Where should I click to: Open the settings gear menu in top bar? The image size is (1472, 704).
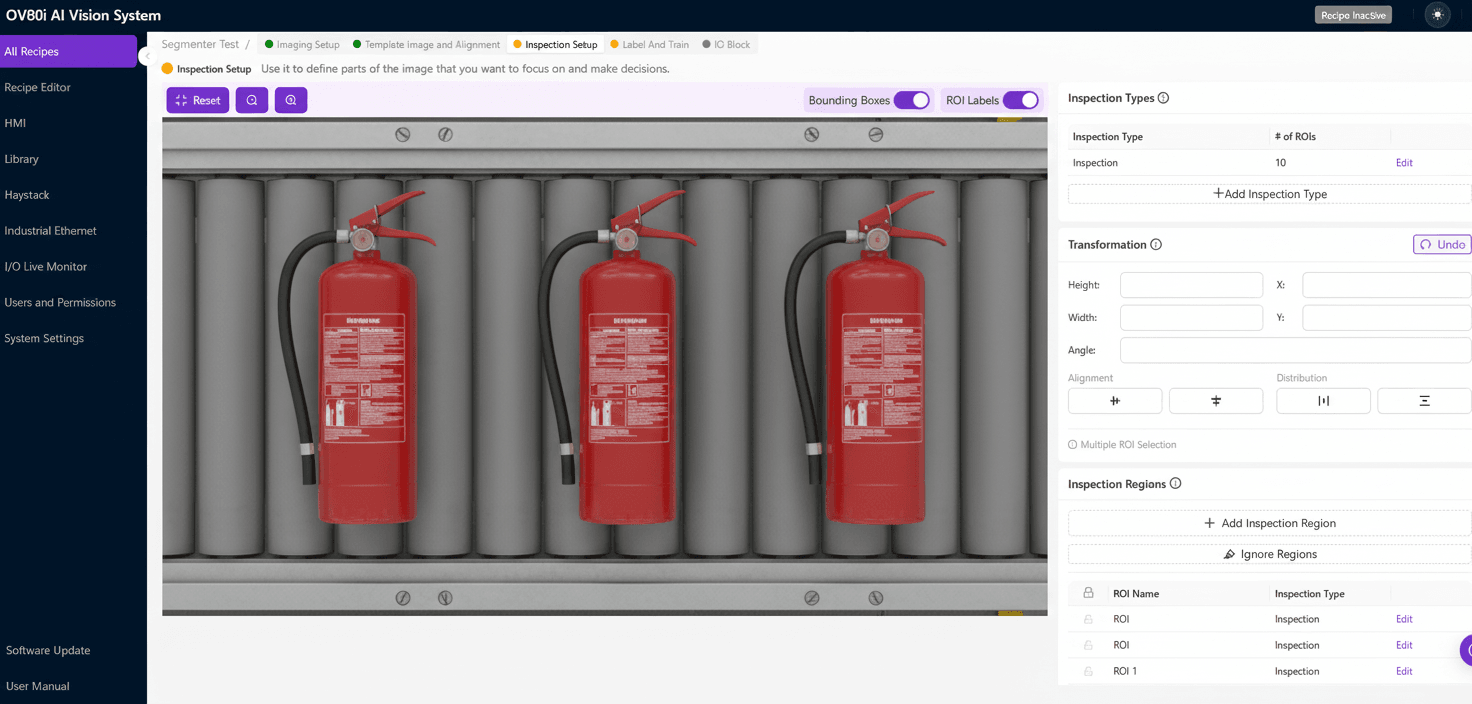tap(1437, 14)
